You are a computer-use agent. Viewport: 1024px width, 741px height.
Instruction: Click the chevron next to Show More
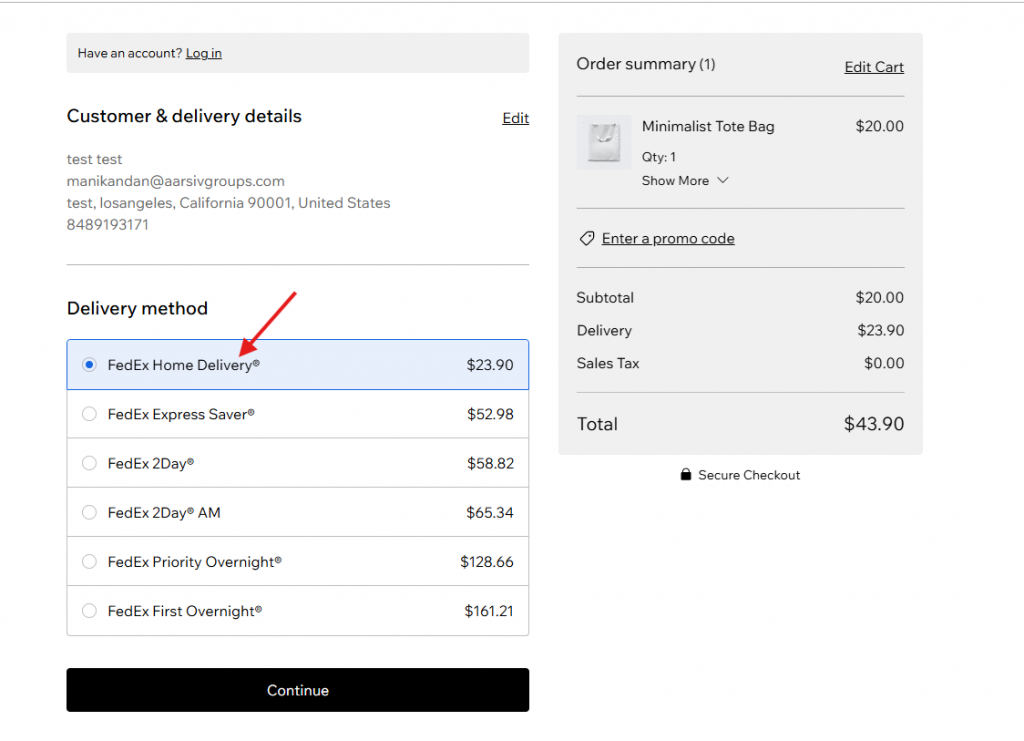click(723, 181)
